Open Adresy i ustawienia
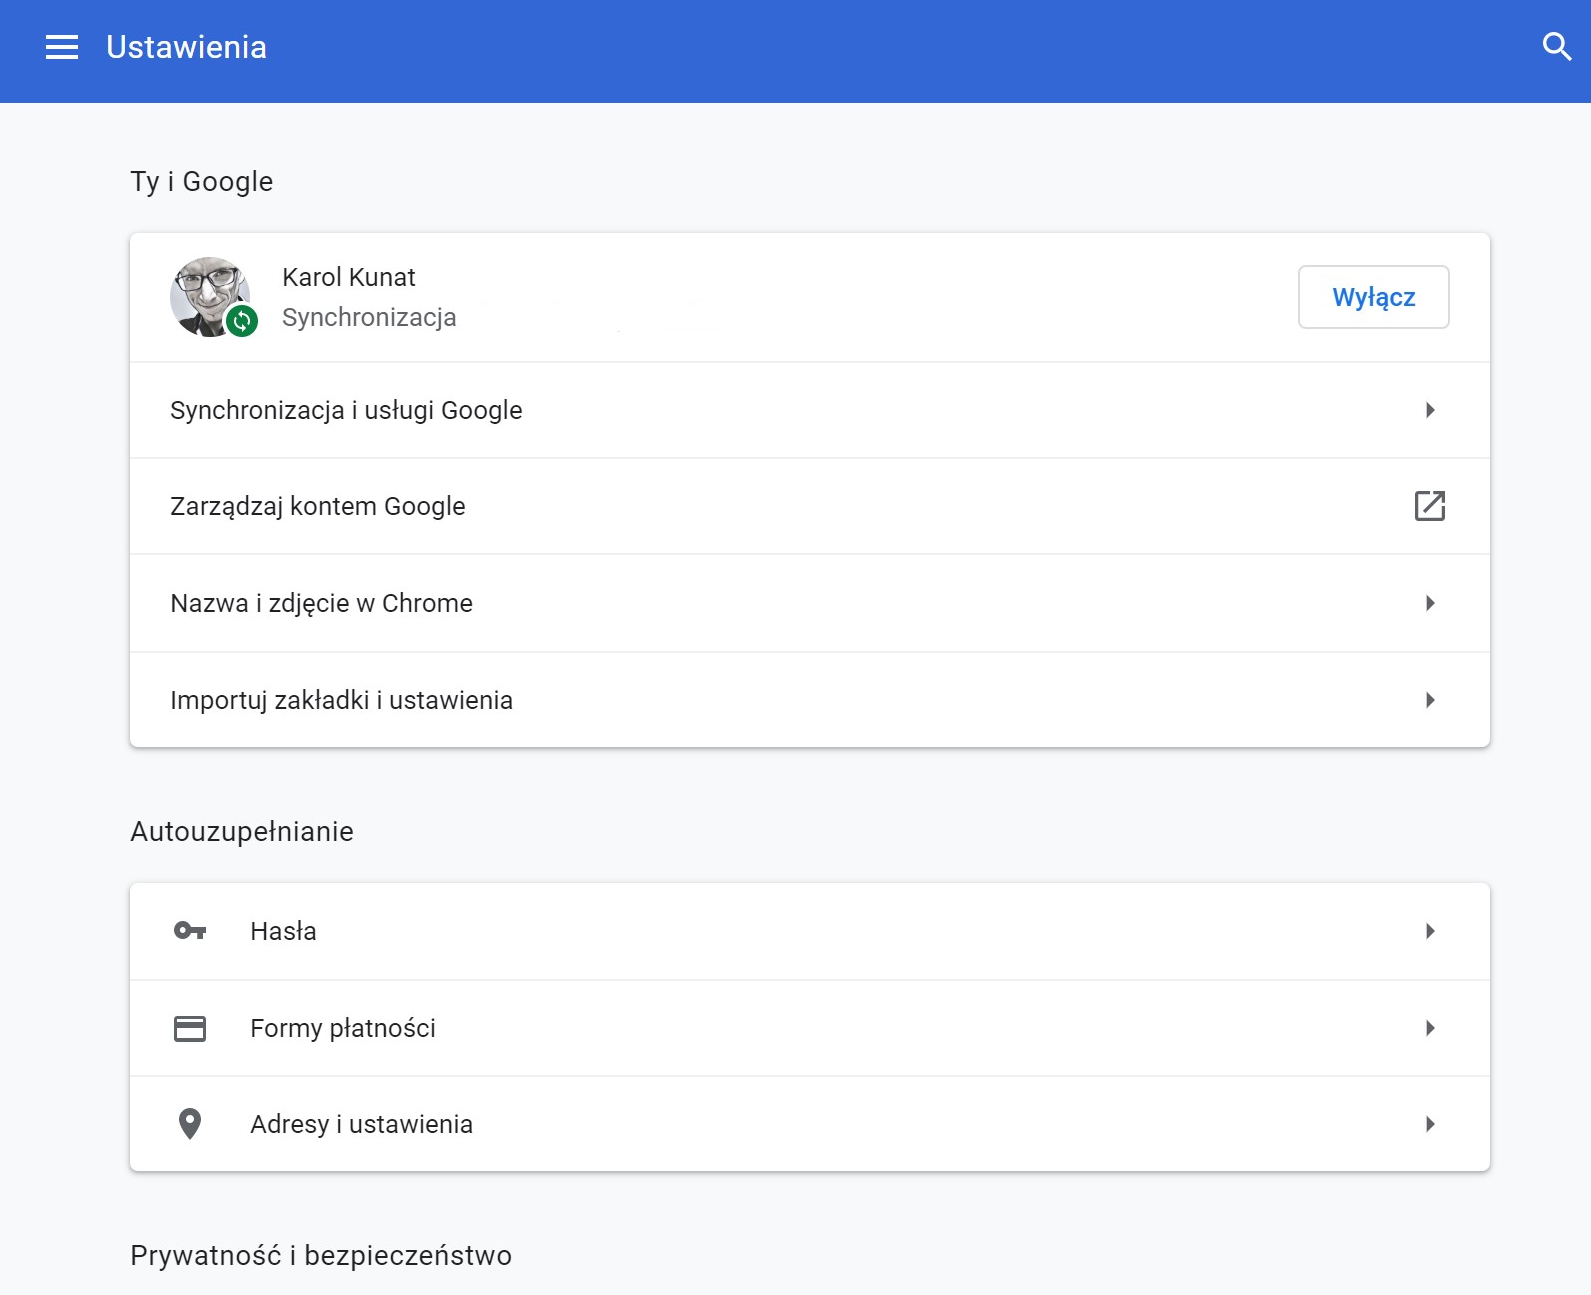 (x=810, y=1124)
